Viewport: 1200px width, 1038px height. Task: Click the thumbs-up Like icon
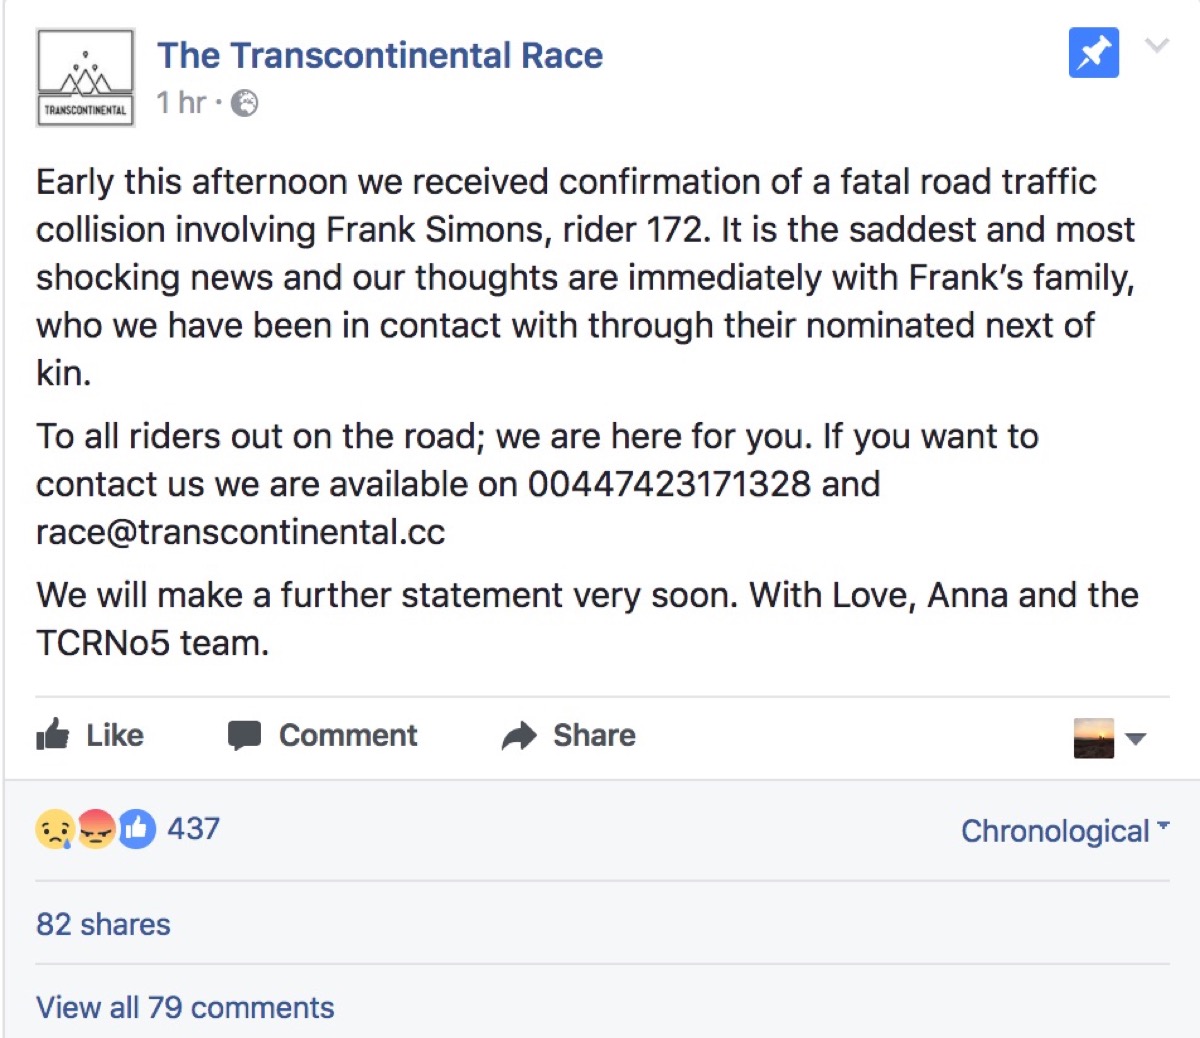53,735
